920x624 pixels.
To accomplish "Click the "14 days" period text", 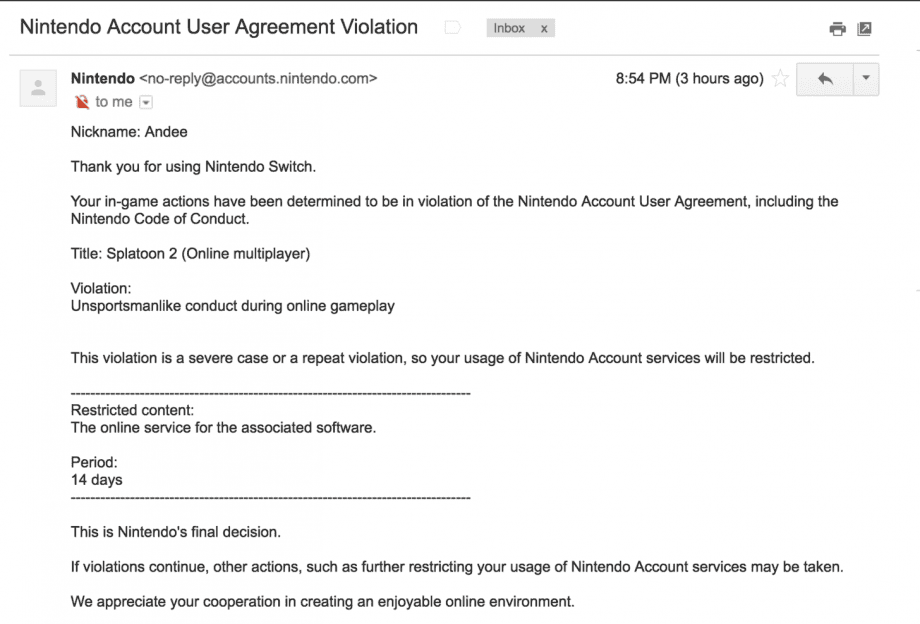I will point(97,480).
